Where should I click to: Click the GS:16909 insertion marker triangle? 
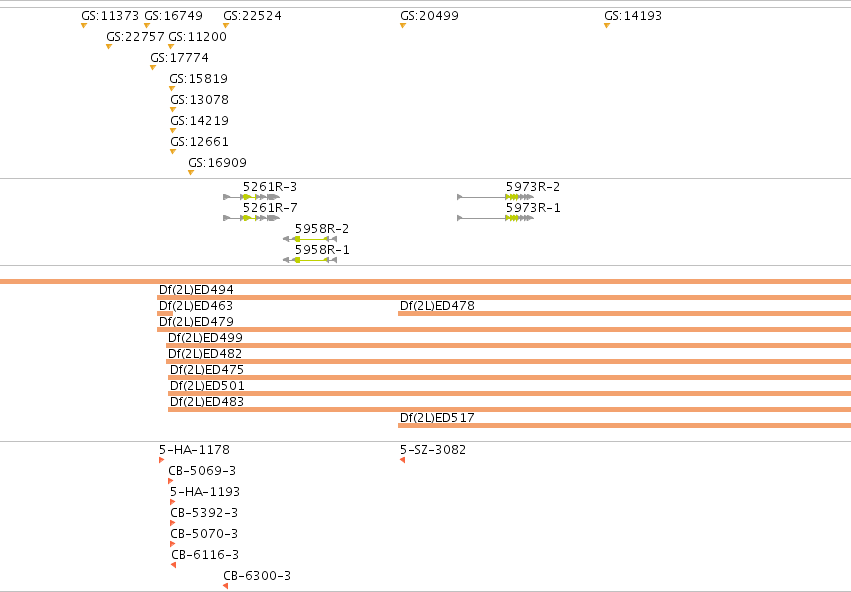click(x=191, y=173)
